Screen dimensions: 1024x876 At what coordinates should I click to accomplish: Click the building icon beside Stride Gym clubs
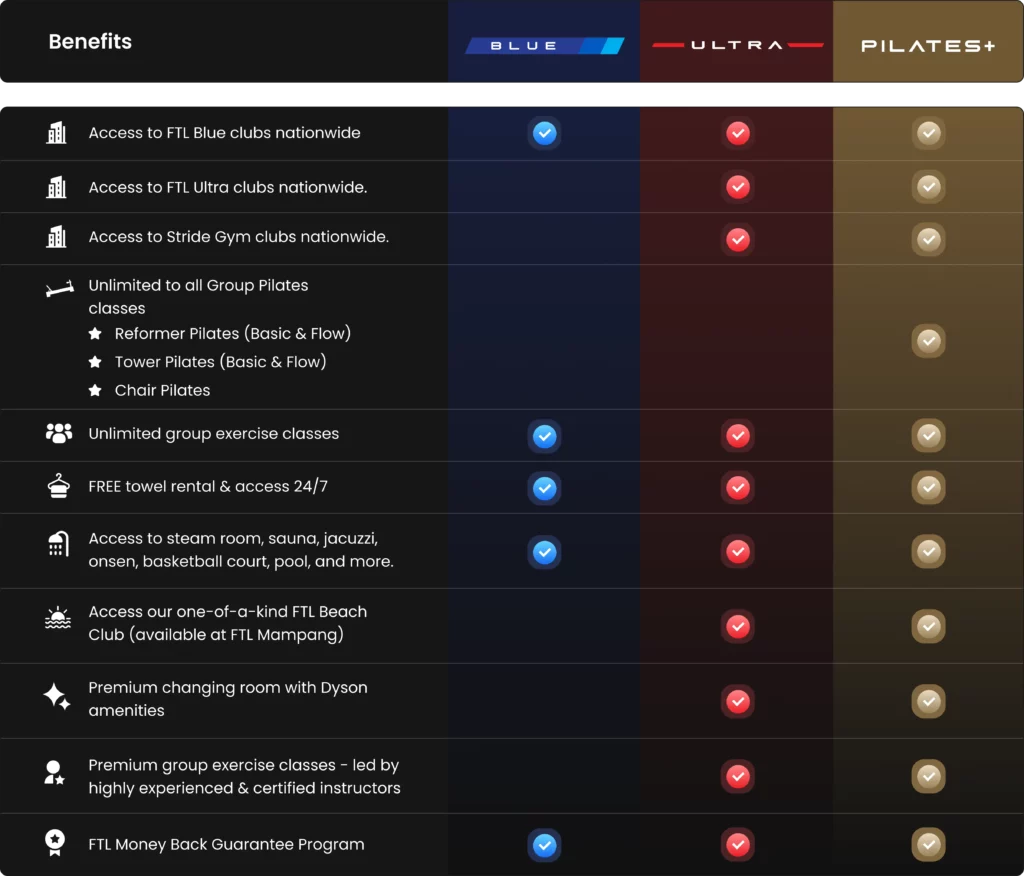[x=57, y=237]
